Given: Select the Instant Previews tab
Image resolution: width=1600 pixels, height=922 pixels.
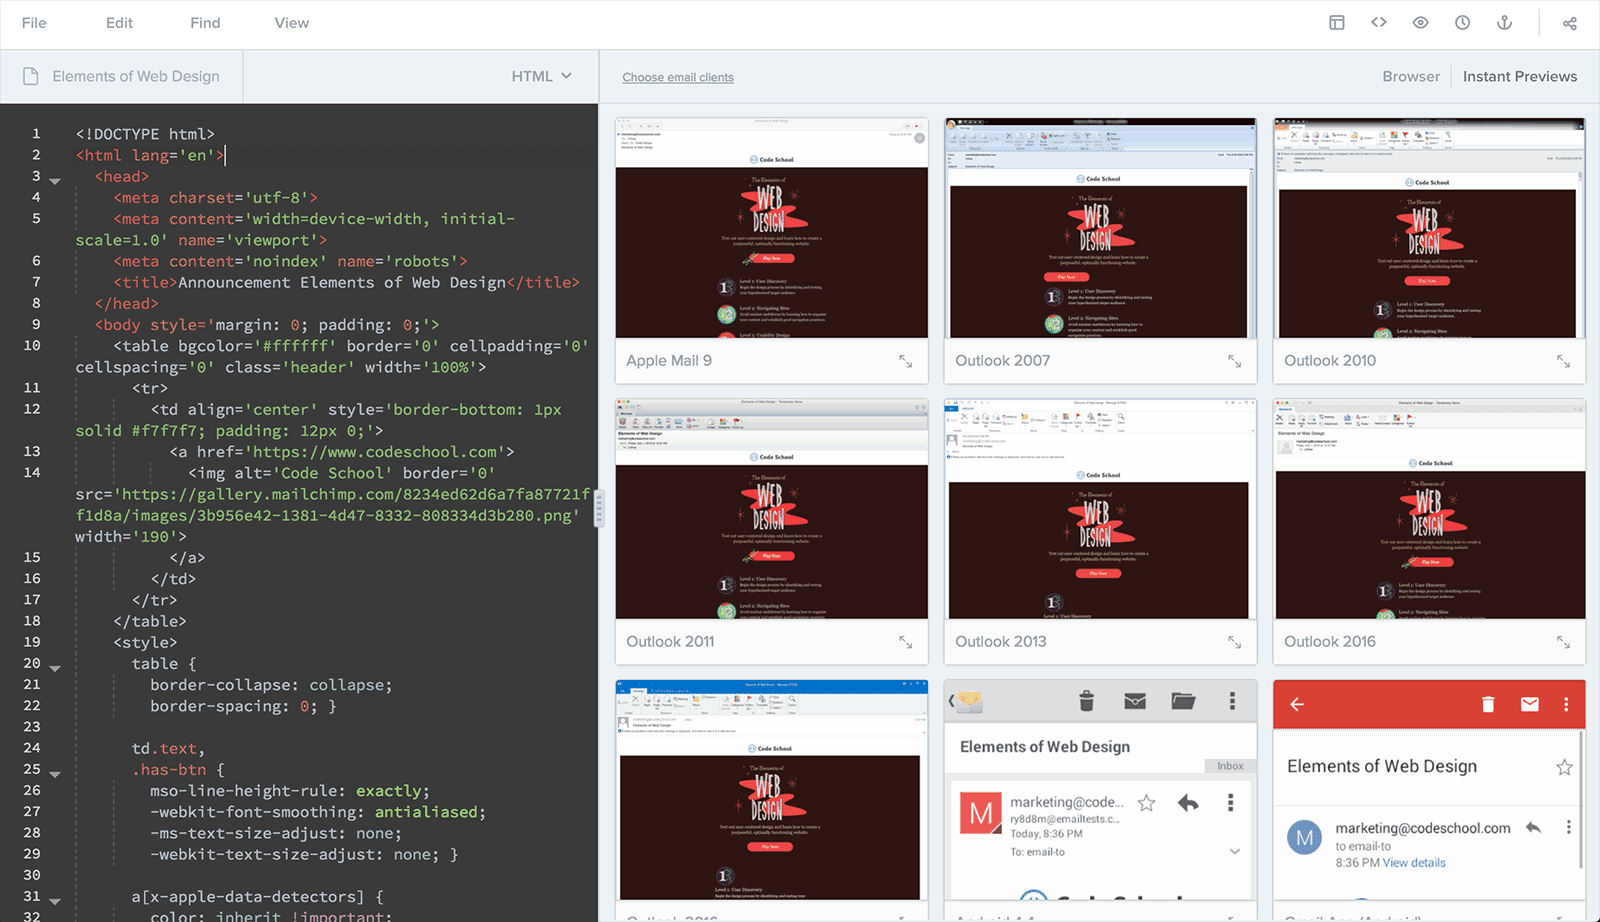Looking at the screenshot, I should [x=1519, y=76].
